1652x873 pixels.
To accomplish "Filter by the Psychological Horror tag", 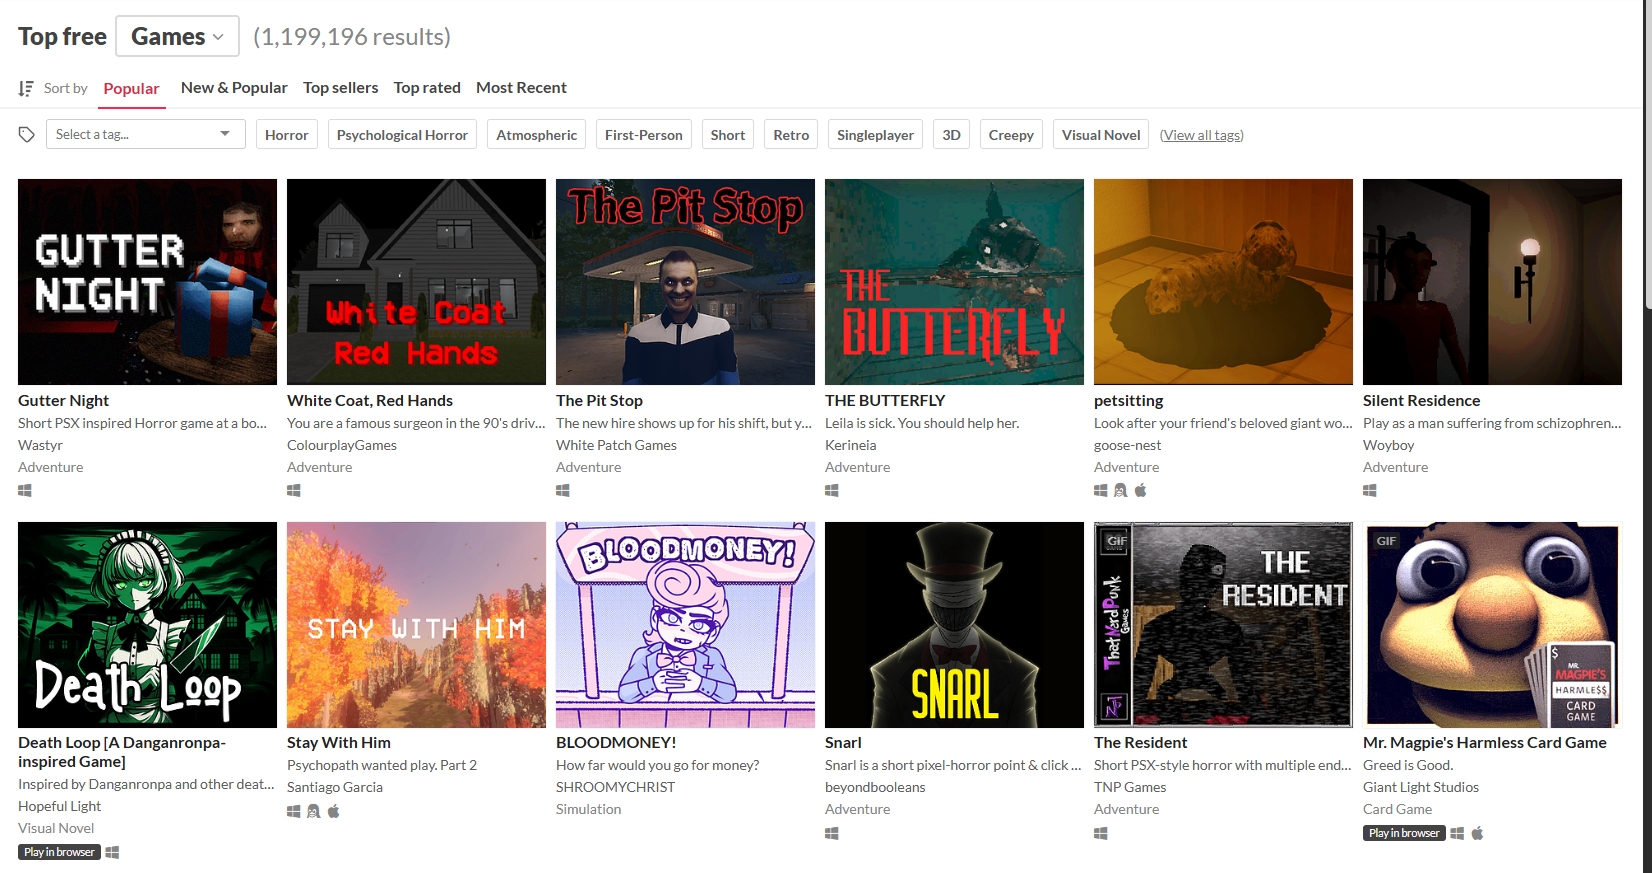I will click(x=402, y=135).
